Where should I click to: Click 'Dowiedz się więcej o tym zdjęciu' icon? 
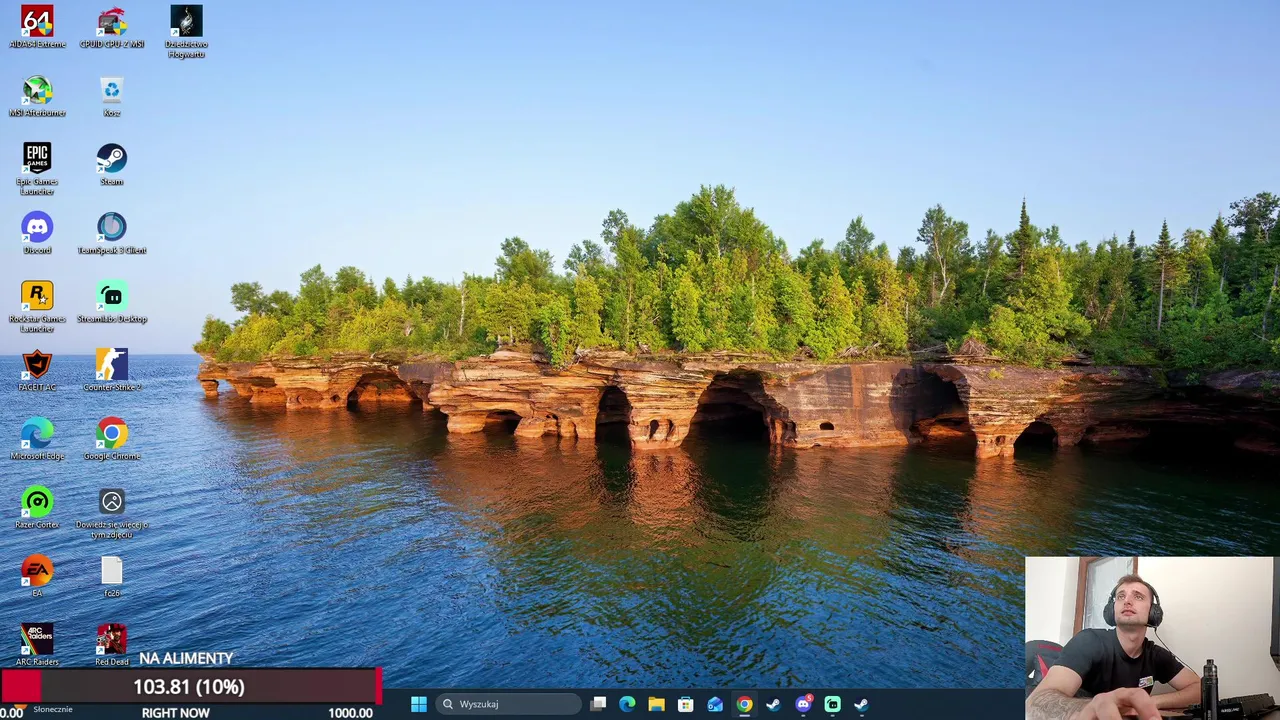pos(112,512)
